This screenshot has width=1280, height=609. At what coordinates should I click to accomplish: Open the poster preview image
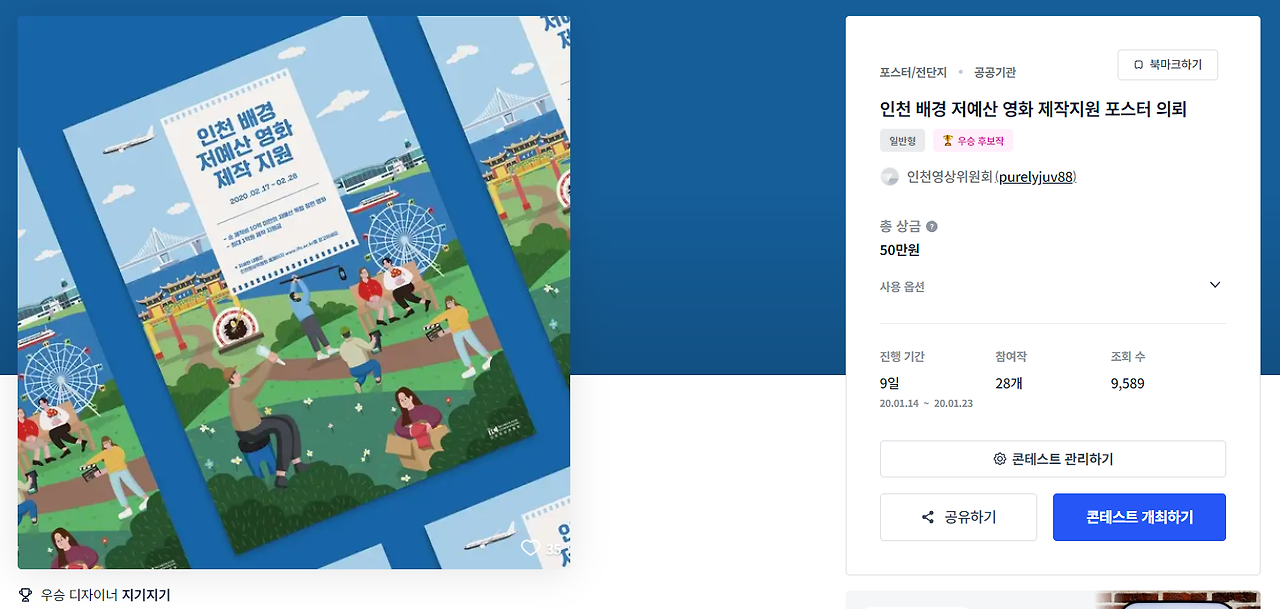[294, 292]
